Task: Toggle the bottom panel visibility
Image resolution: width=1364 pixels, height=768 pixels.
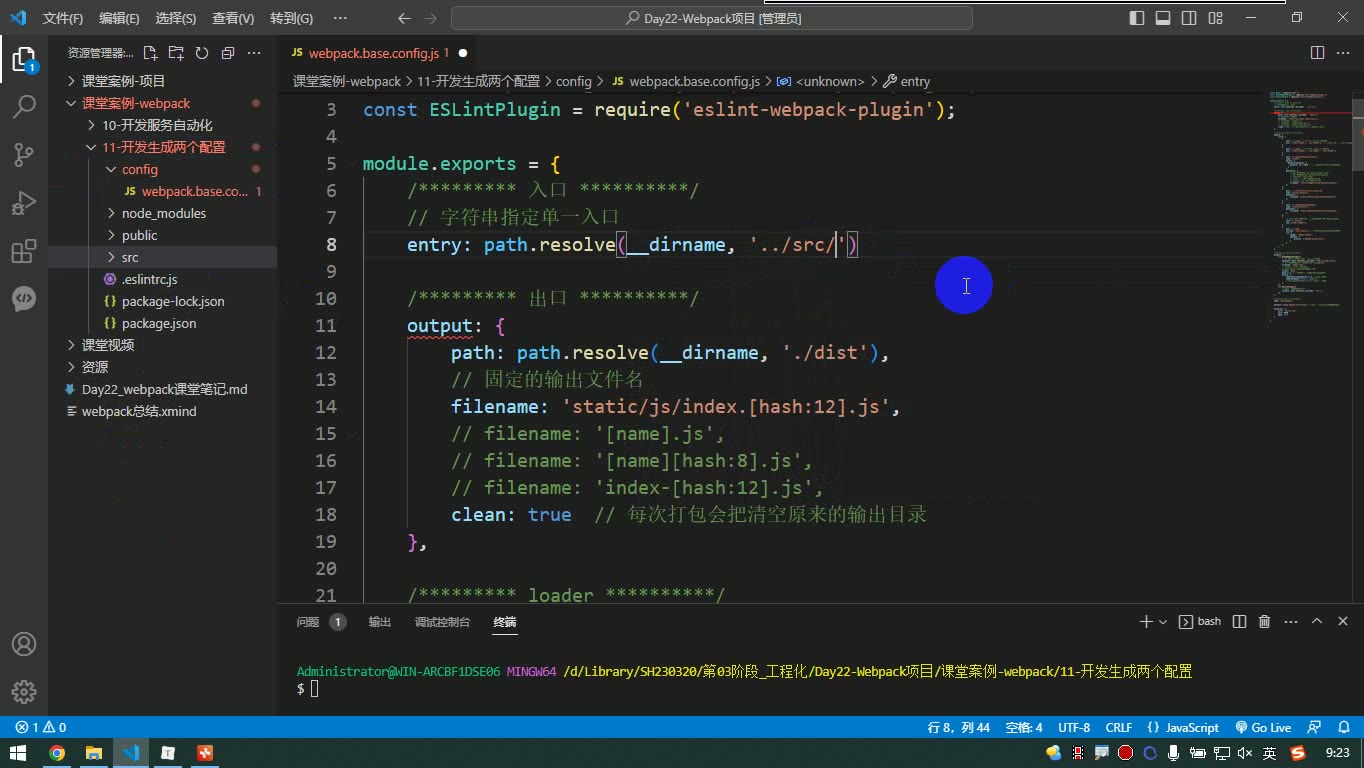Action: click(x=1163, y=18)
